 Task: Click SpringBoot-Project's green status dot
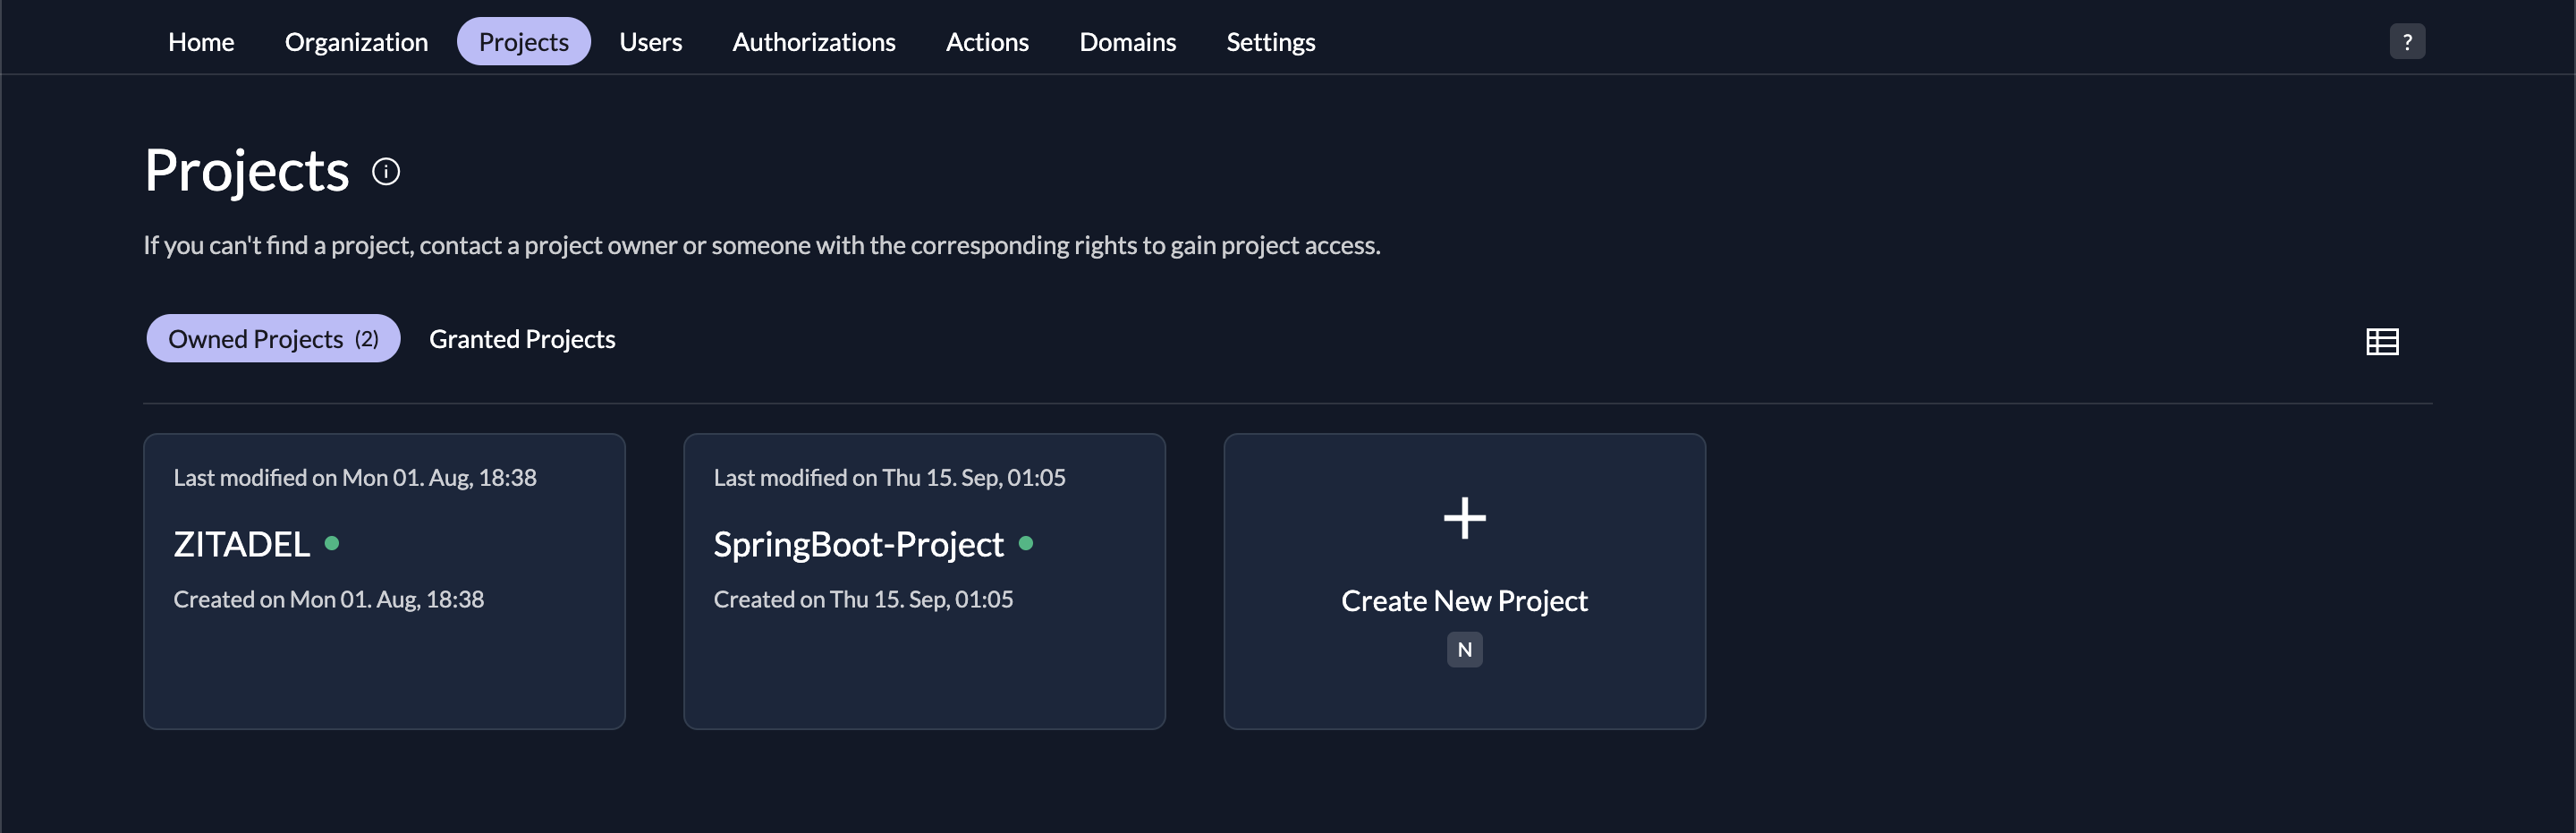coord(1025,544)
